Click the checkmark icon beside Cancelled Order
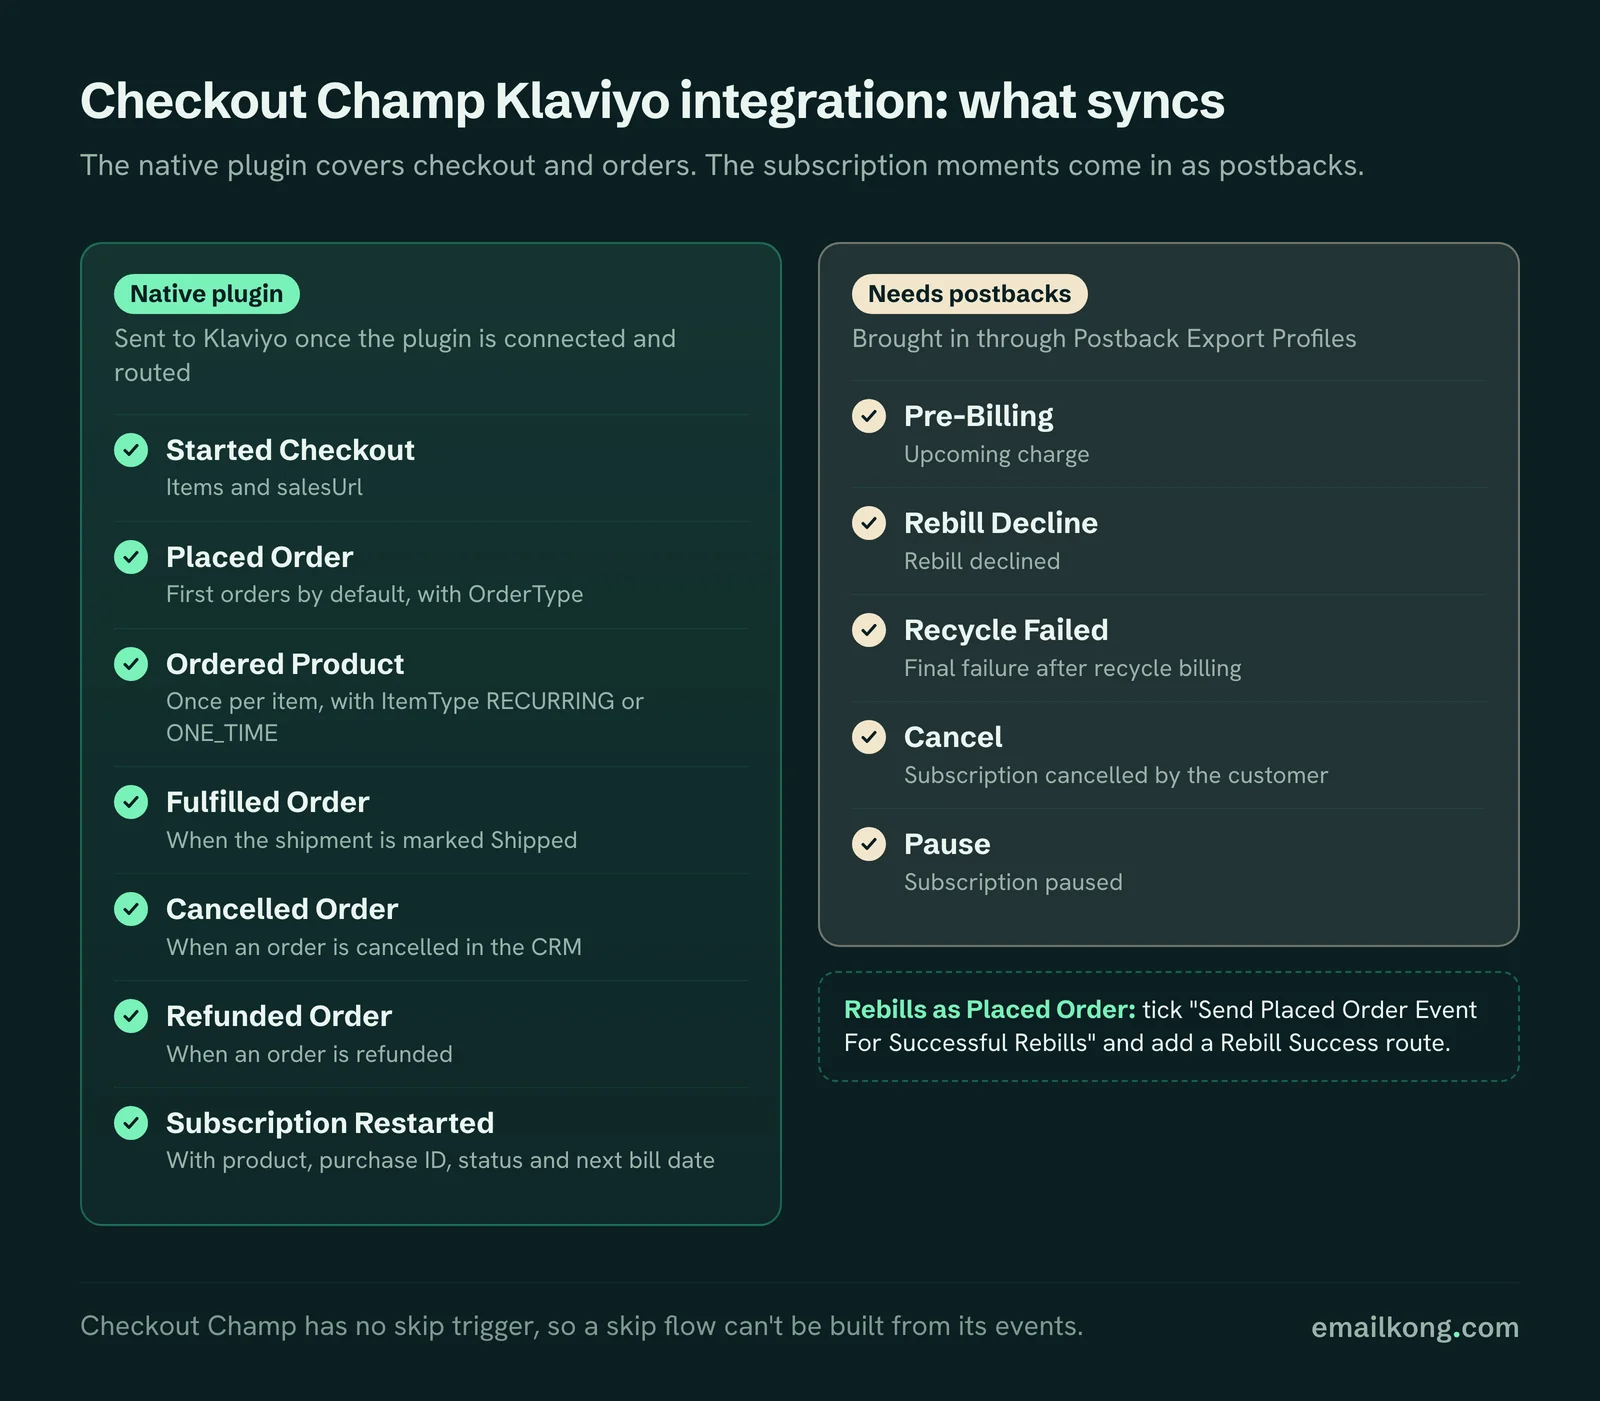The width and height of the screenshot is (1600, 1401). 131,909
